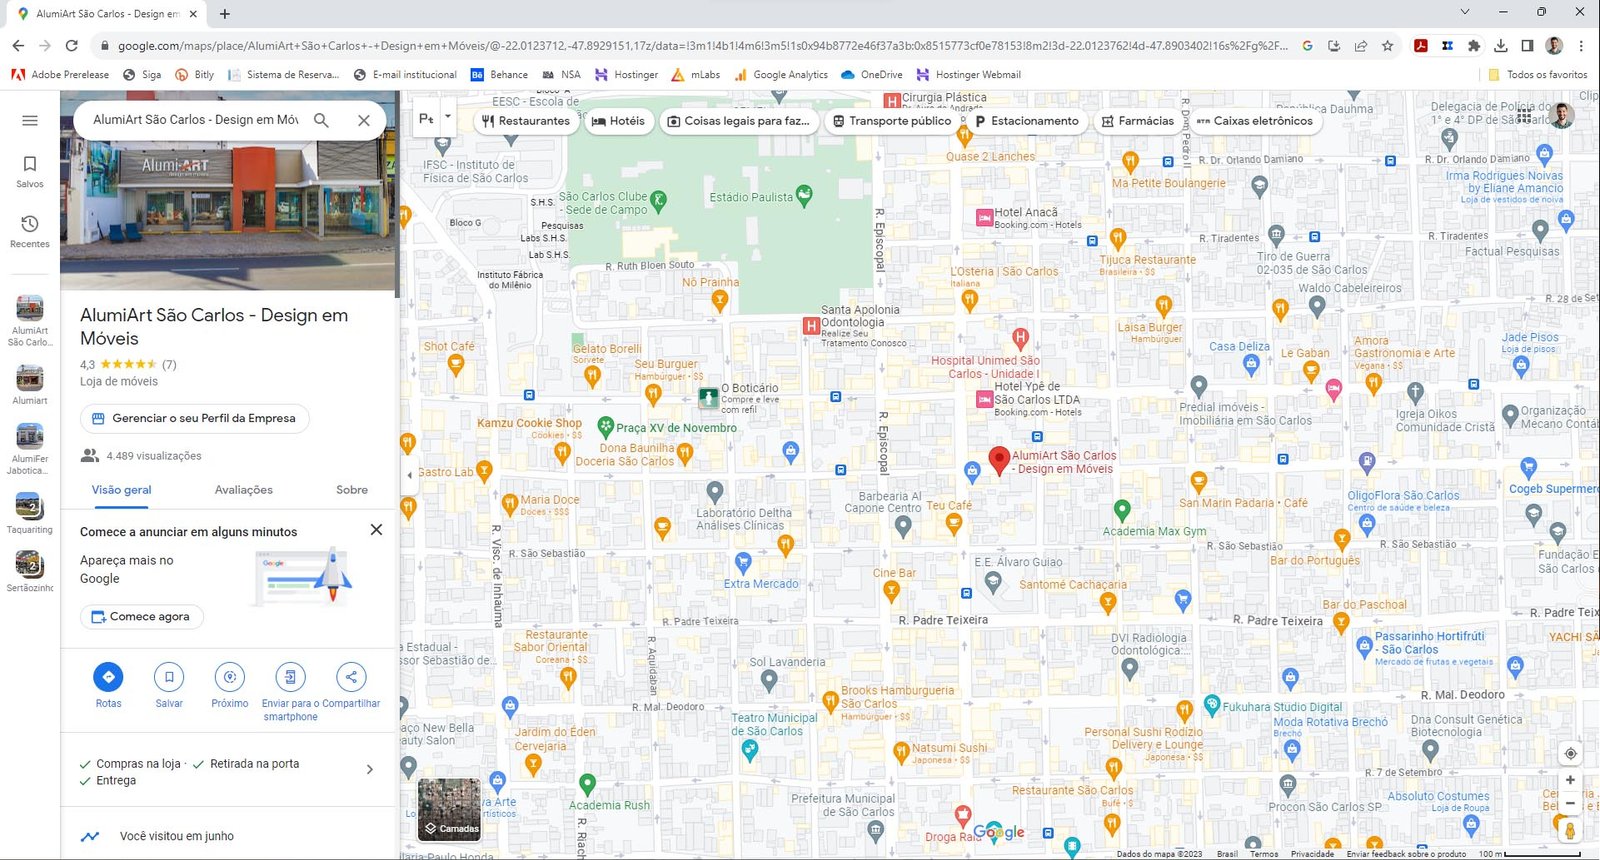Switch to the Visão geral tab
Image resolution: width=1600 pixels, height=860 pixels.
tap(122, 490)
